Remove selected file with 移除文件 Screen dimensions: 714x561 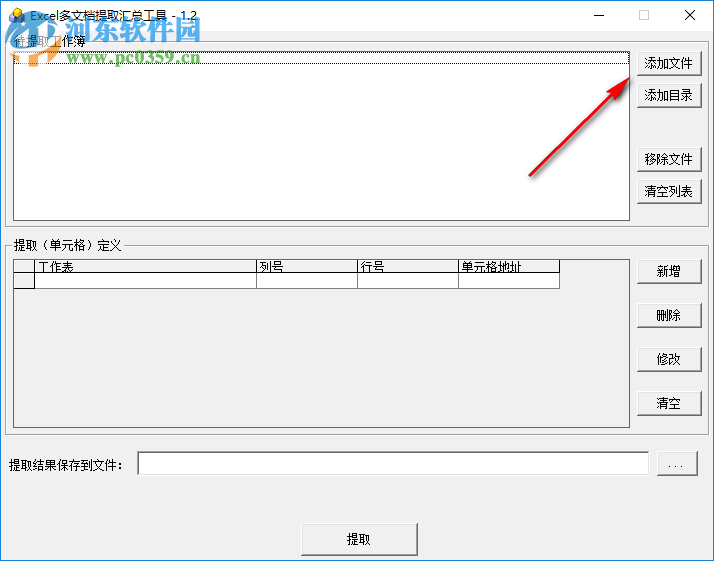(668, 159)
